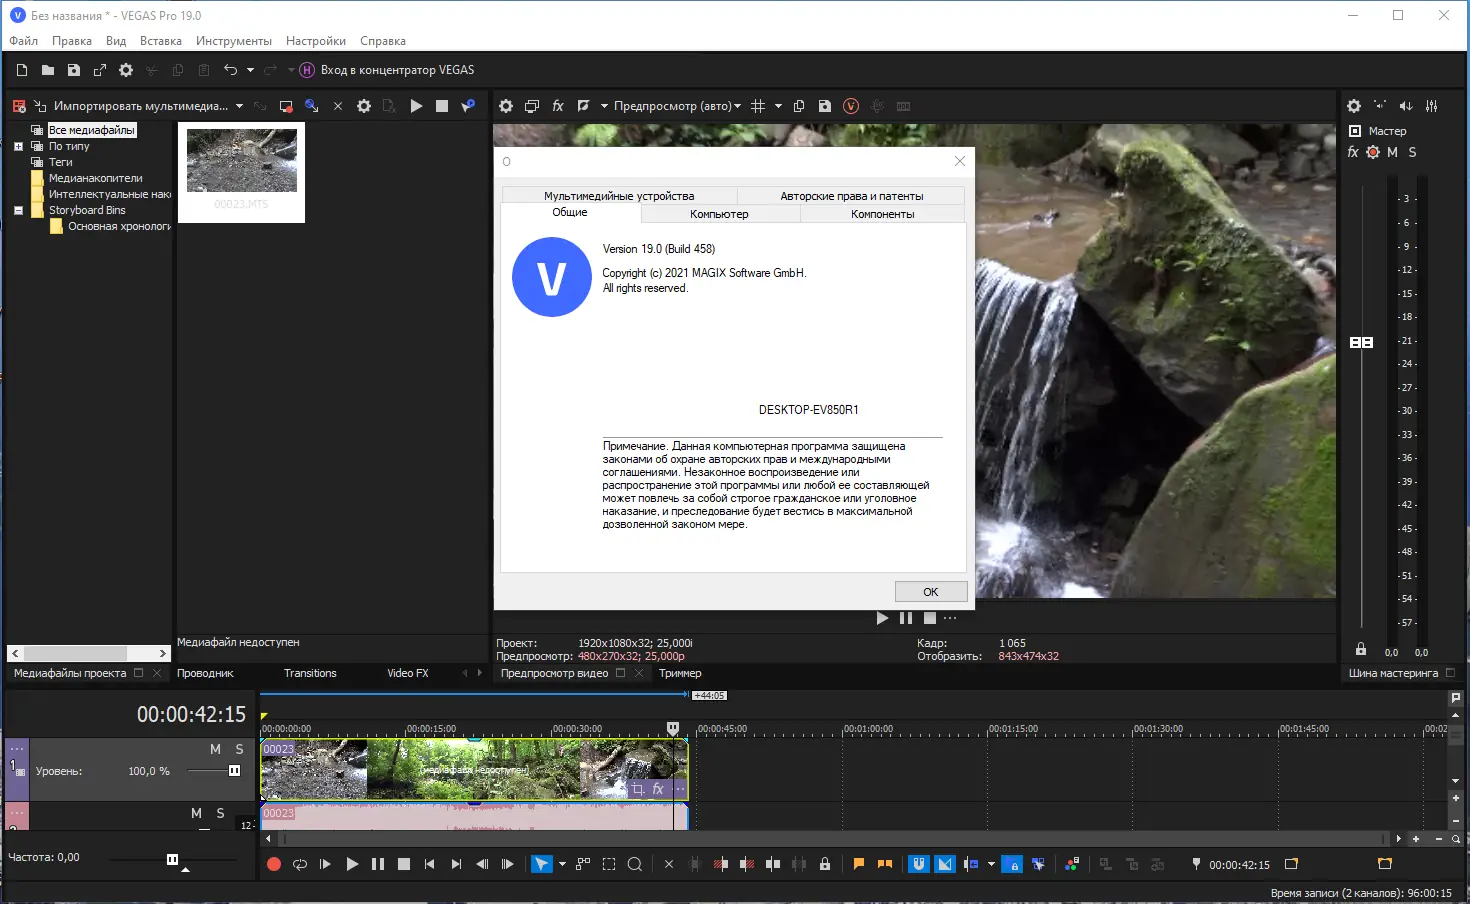The height and width of the screenshot is (904, 1470).
Task: Switch to the Проводник tab
Action: coord(205,673)
